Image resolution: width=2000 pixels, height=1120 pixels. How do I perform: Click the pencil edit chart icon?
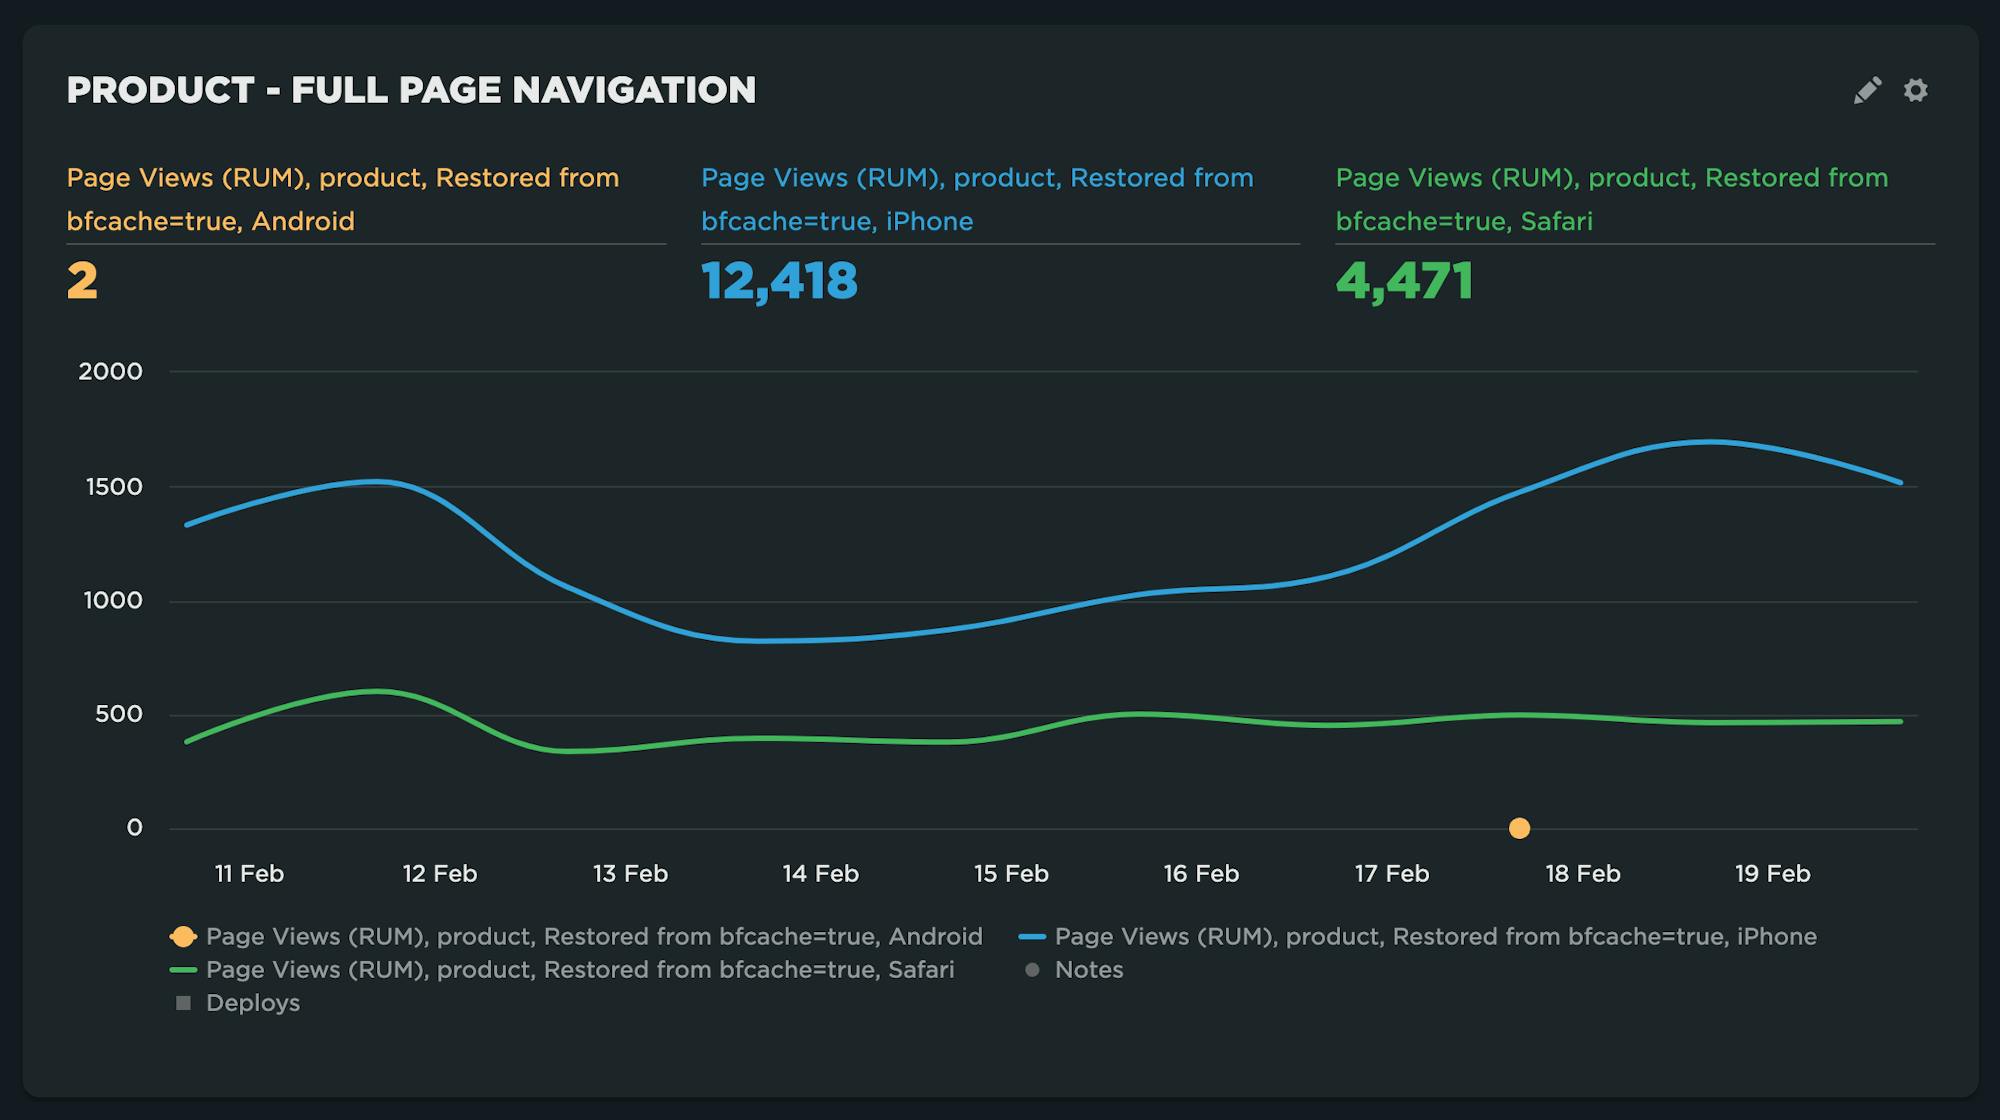tap(1867, 90)
